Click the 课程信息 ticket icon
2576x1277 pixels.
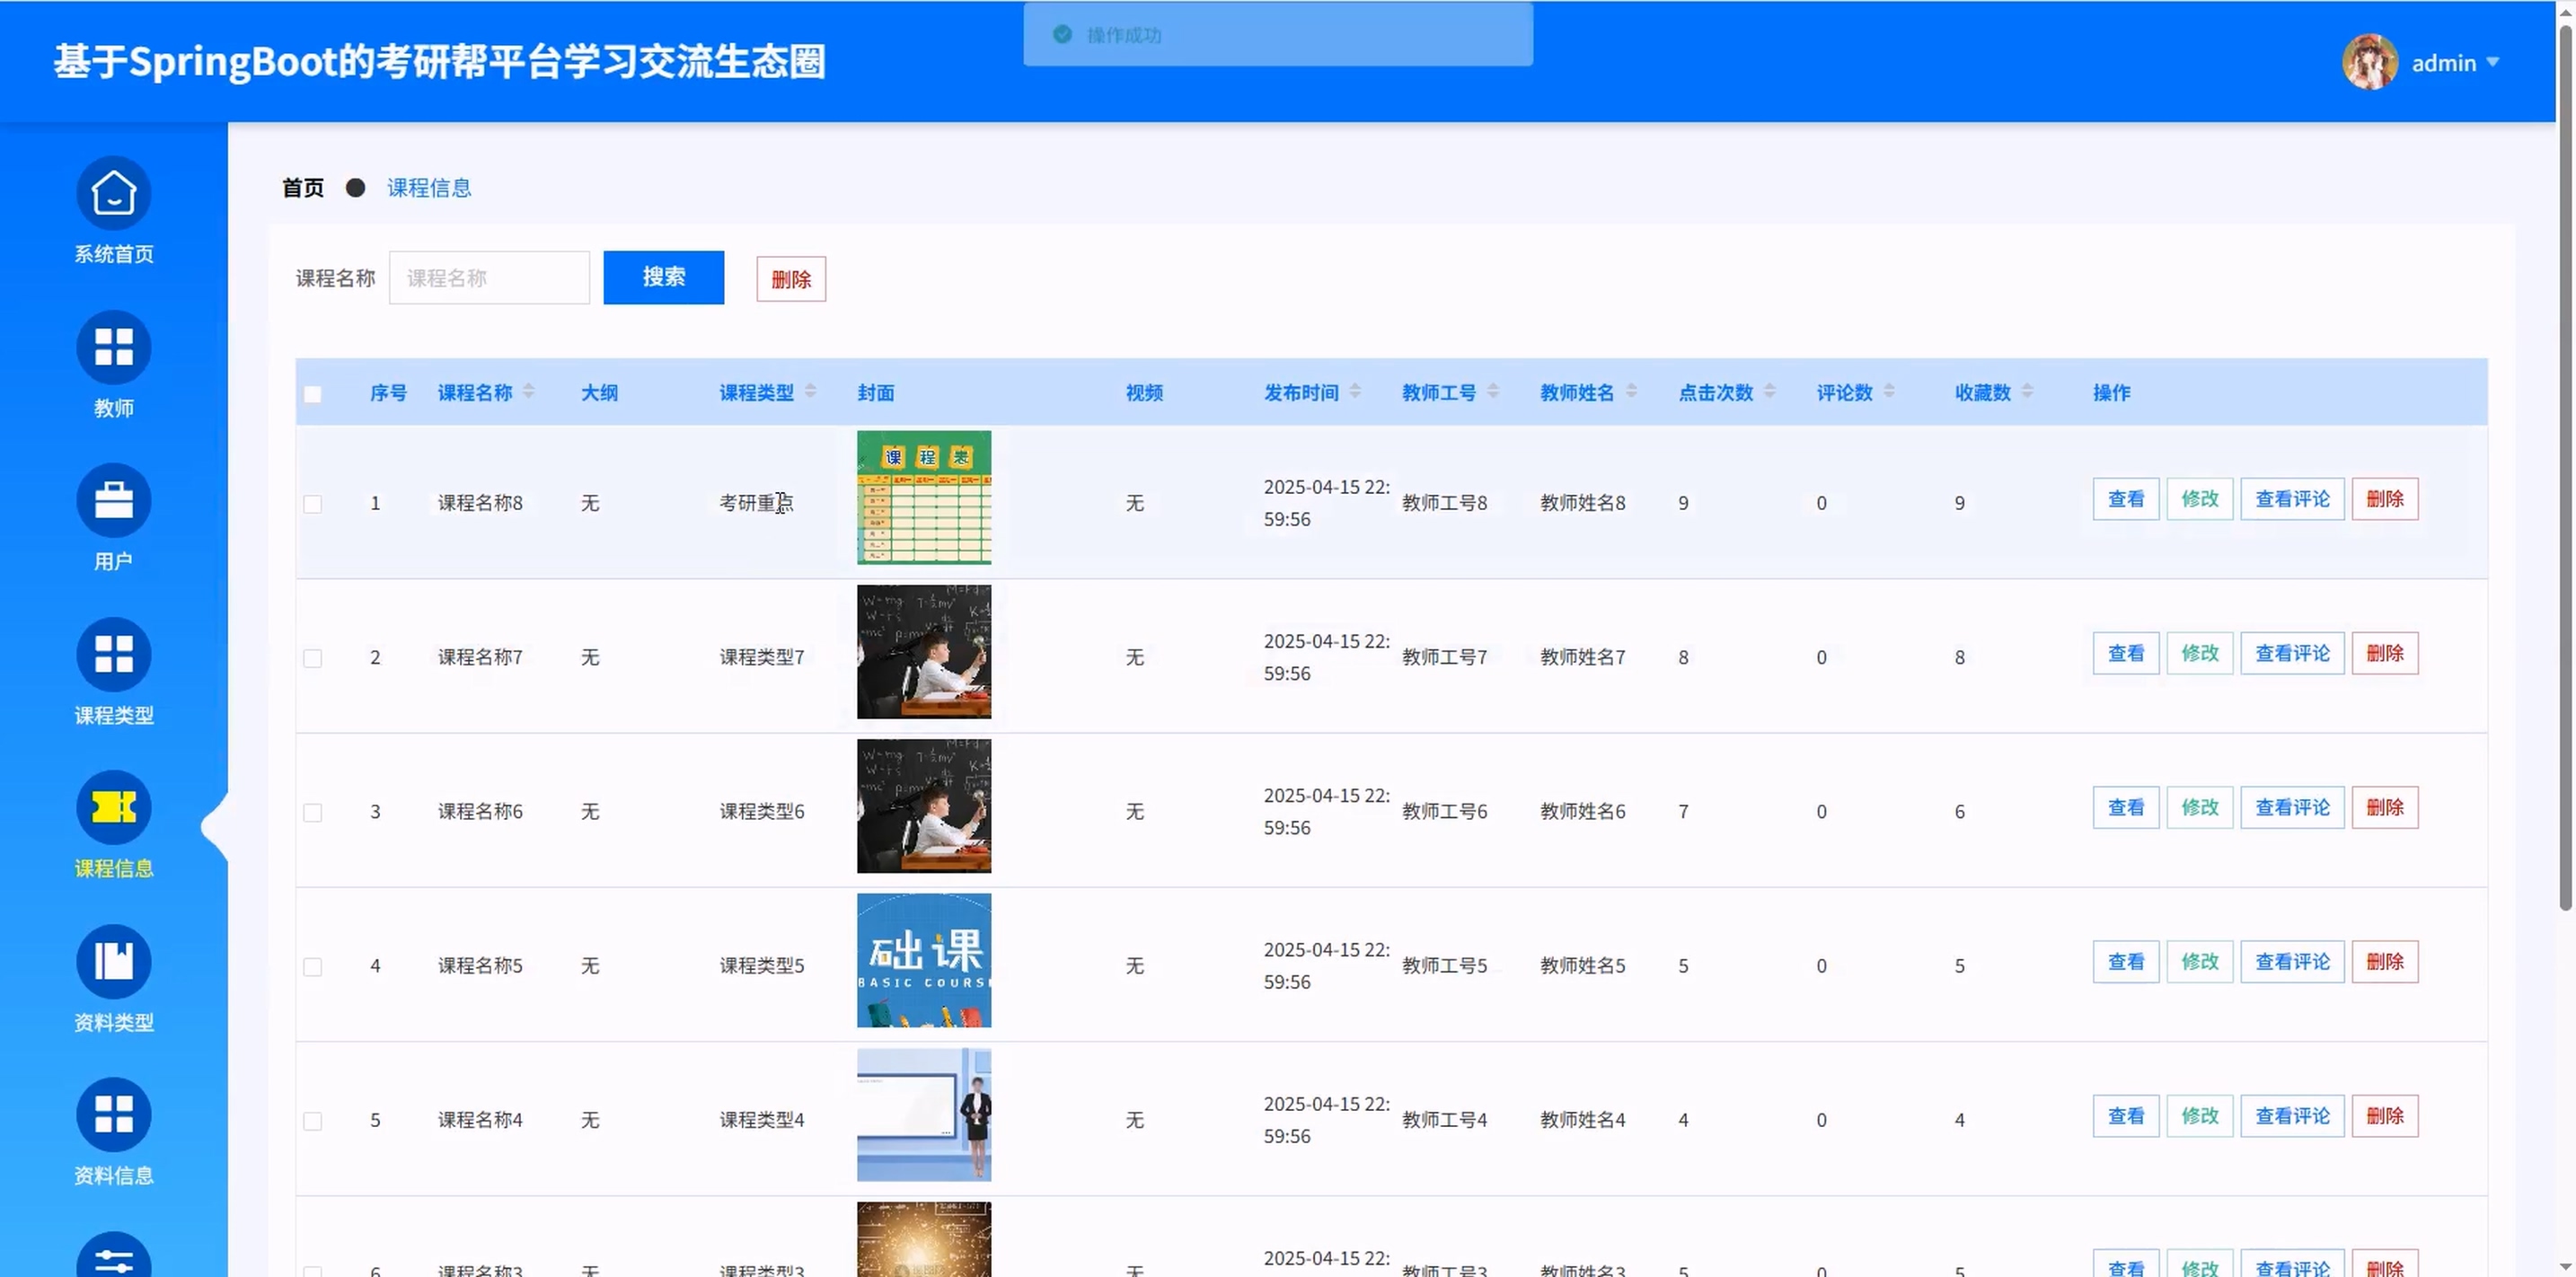[x=113, y=807]
